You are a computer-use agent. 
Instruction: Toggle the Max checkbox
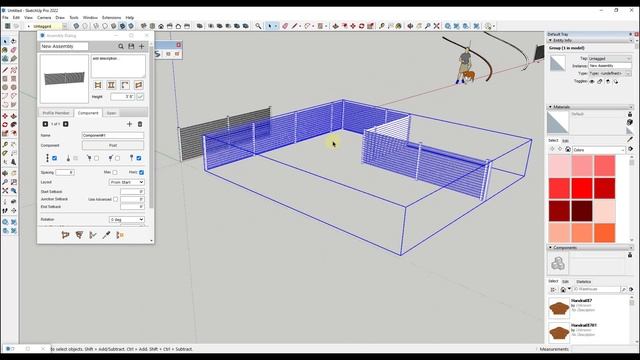(x=115, y=173)
